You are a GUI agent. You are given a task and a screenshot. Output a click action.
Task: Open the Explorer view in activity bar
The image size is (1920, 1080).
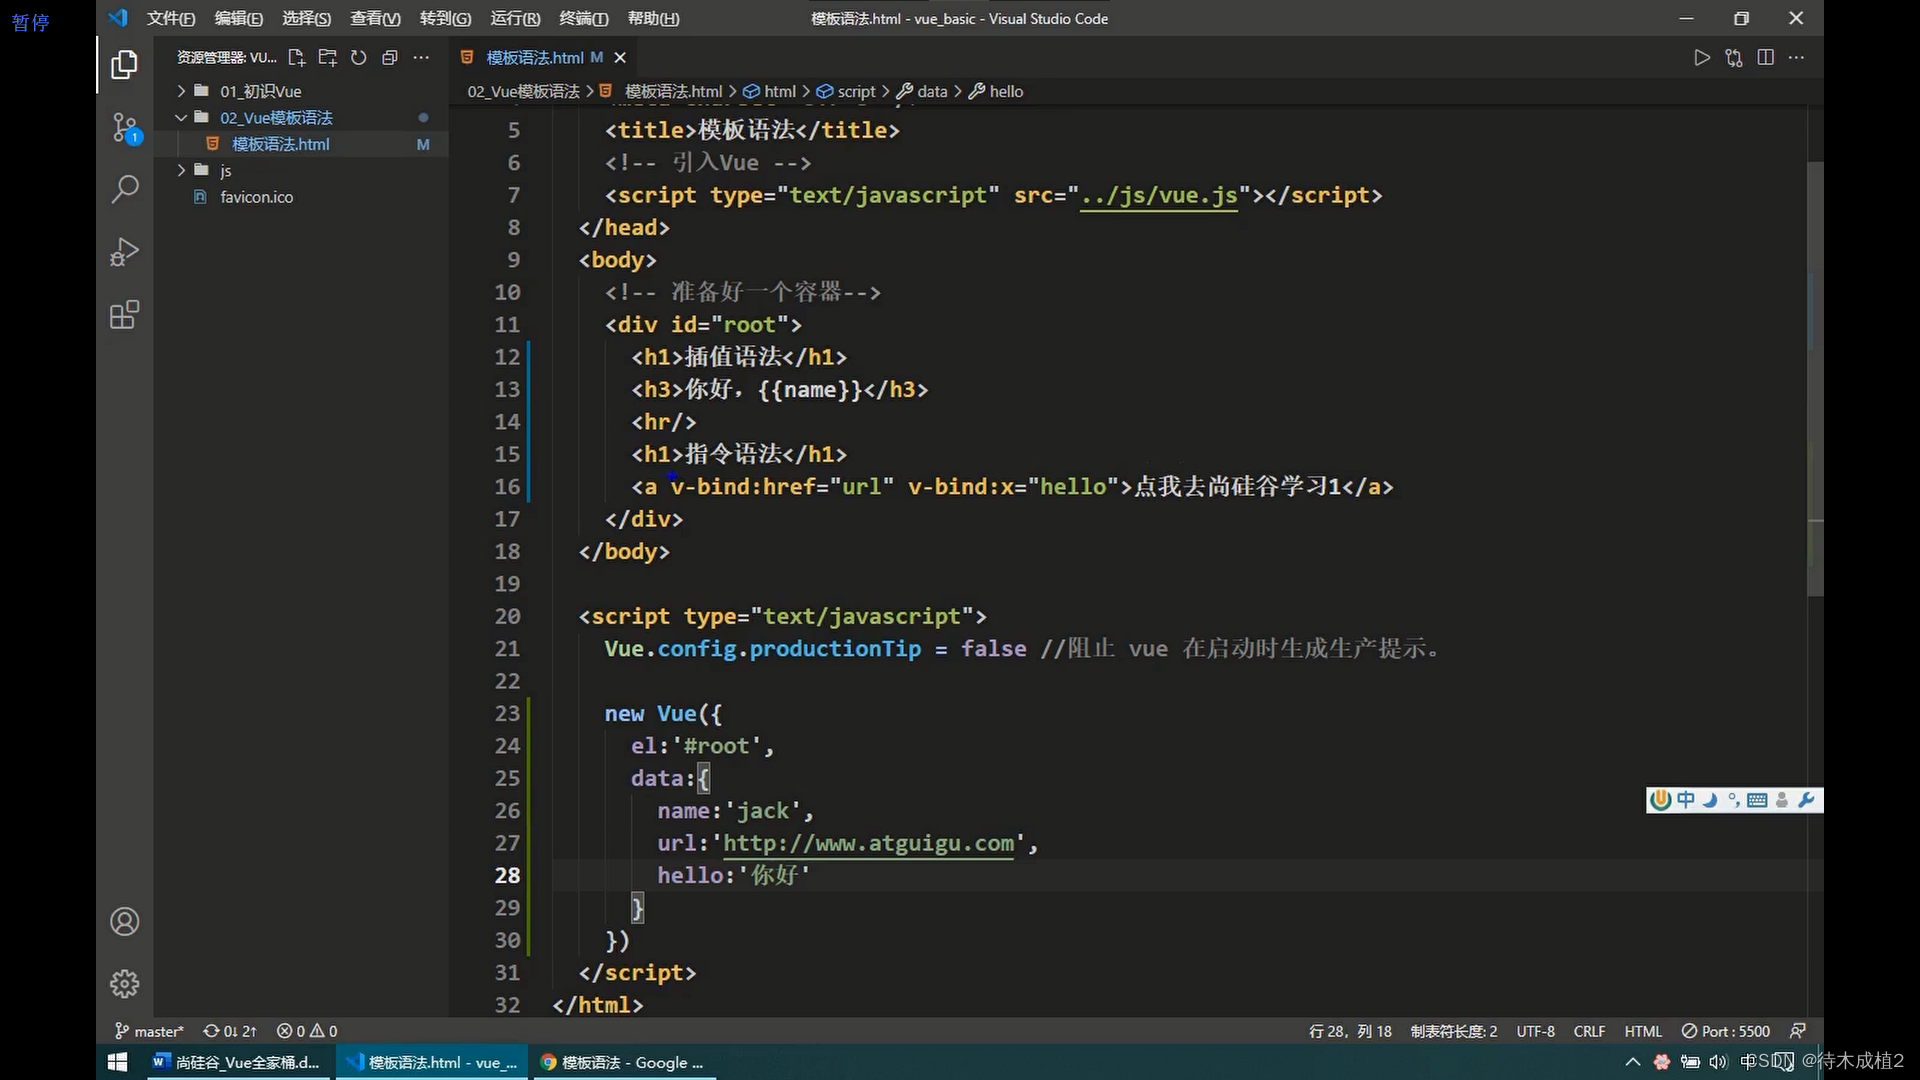click(x=124, y=65)
